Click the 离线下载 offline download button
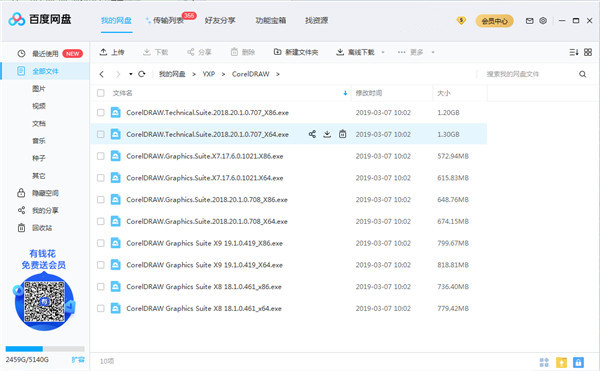The image size is (600, 371). (x=355, y=52)
